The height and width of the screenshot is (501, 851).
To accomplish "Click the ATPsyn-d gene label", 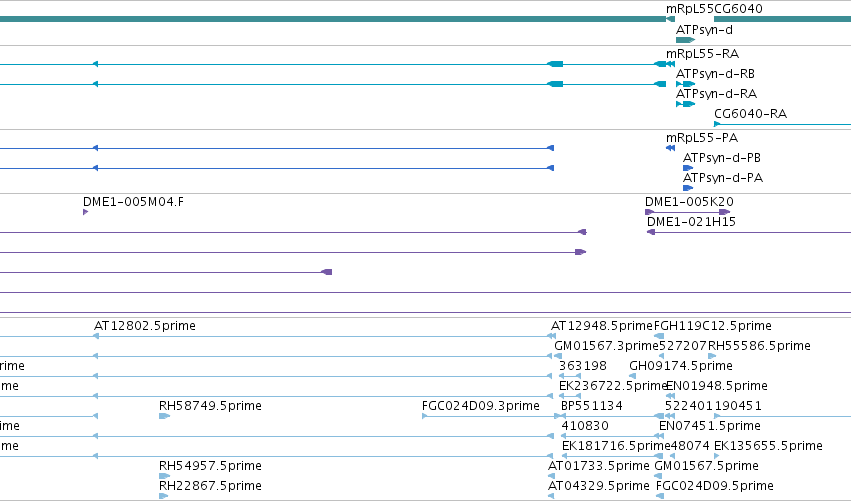I will click(704, 30).
